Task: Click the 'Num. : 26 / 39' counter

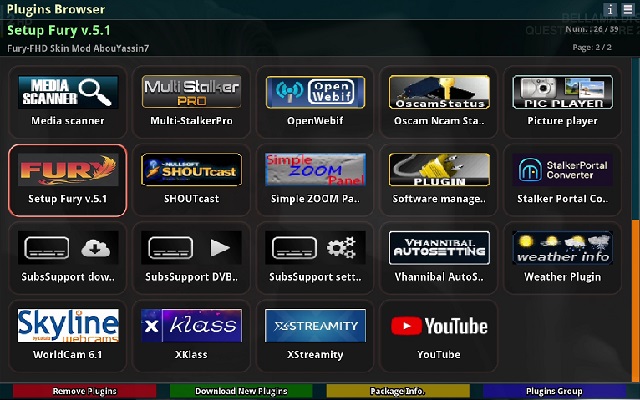Action: [x=591, y=29]
